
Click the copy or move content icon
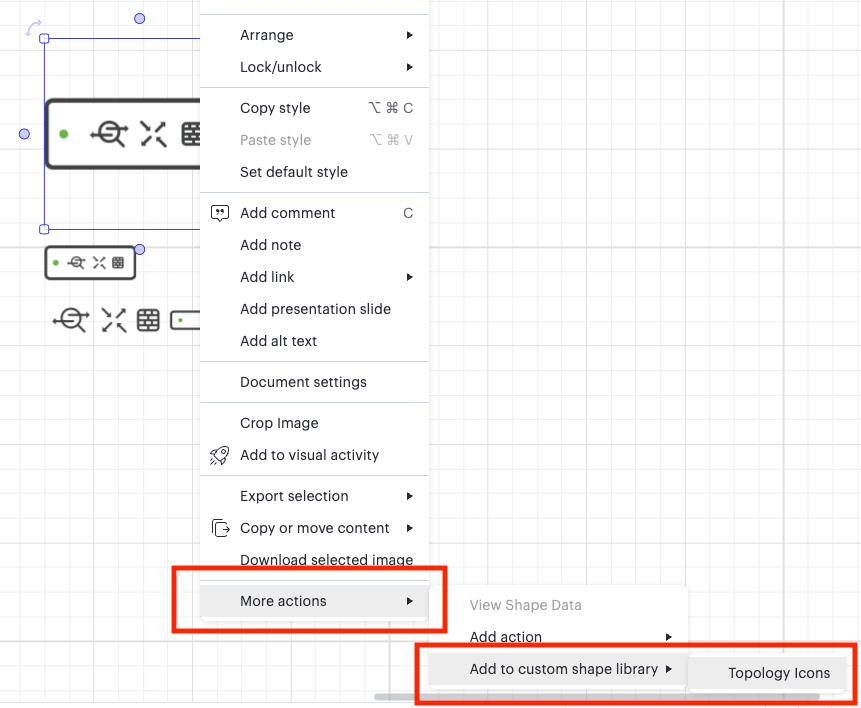point(220,528)
